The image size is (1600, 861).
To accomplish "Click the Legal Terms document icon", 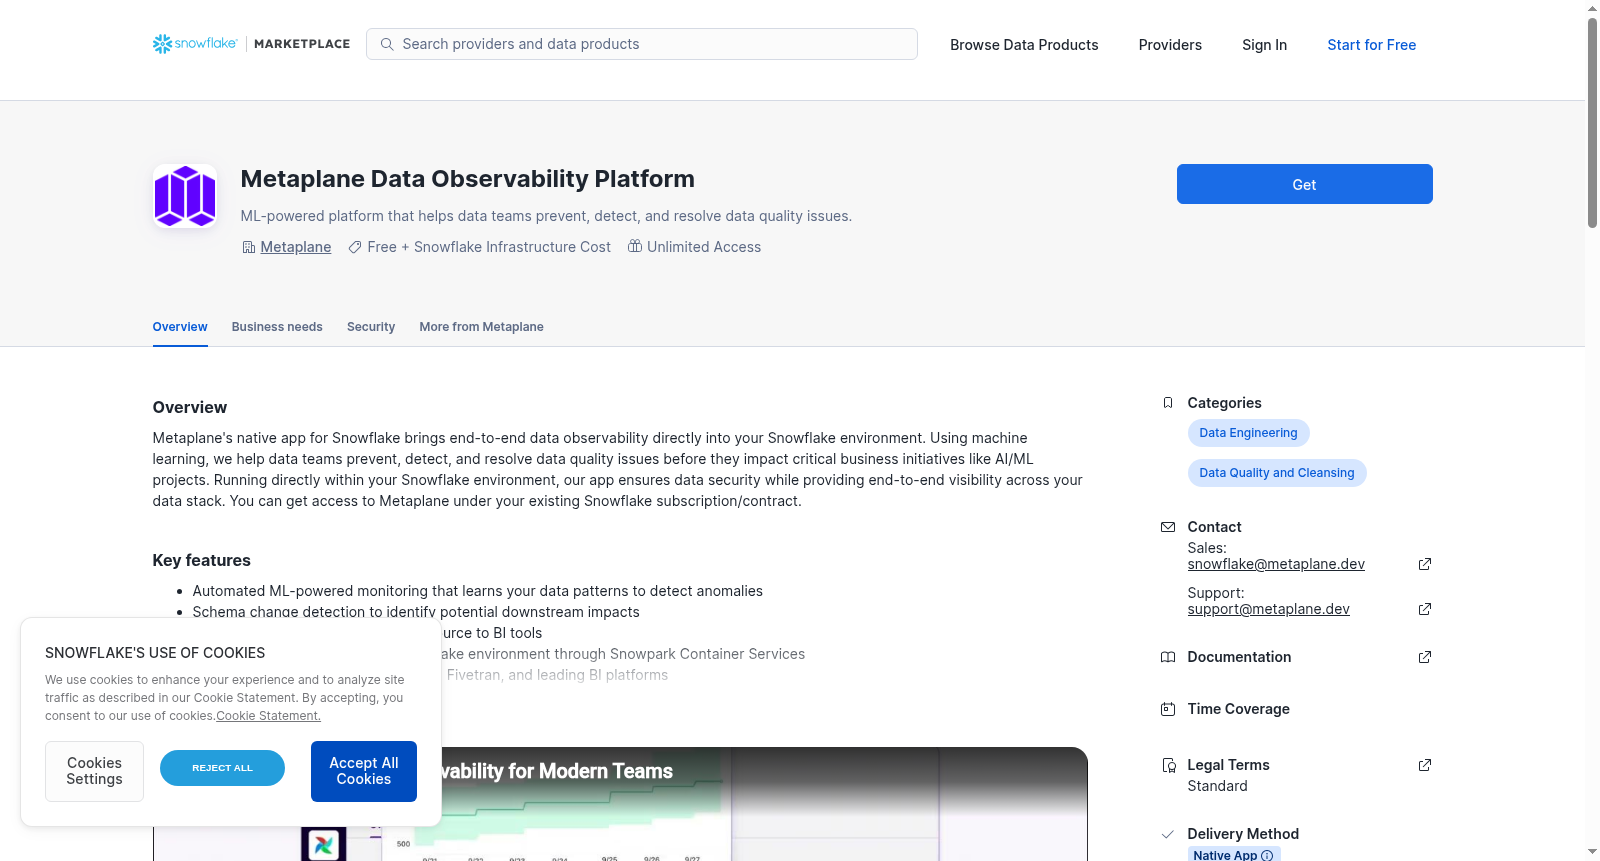I will tap(1168, 765).
